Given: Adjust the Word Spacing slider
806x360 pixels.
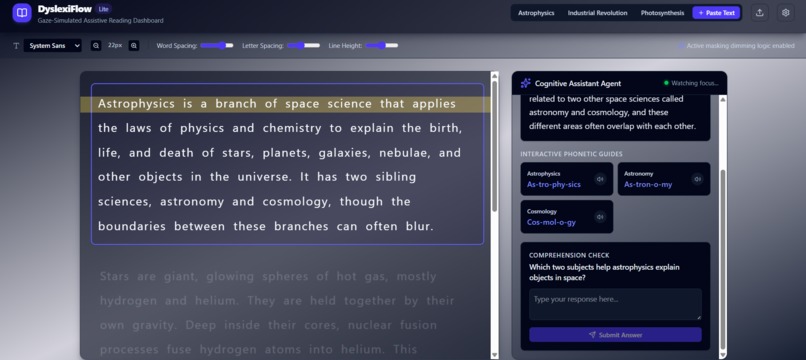Looking at the screenshot, I should [217, 46].
